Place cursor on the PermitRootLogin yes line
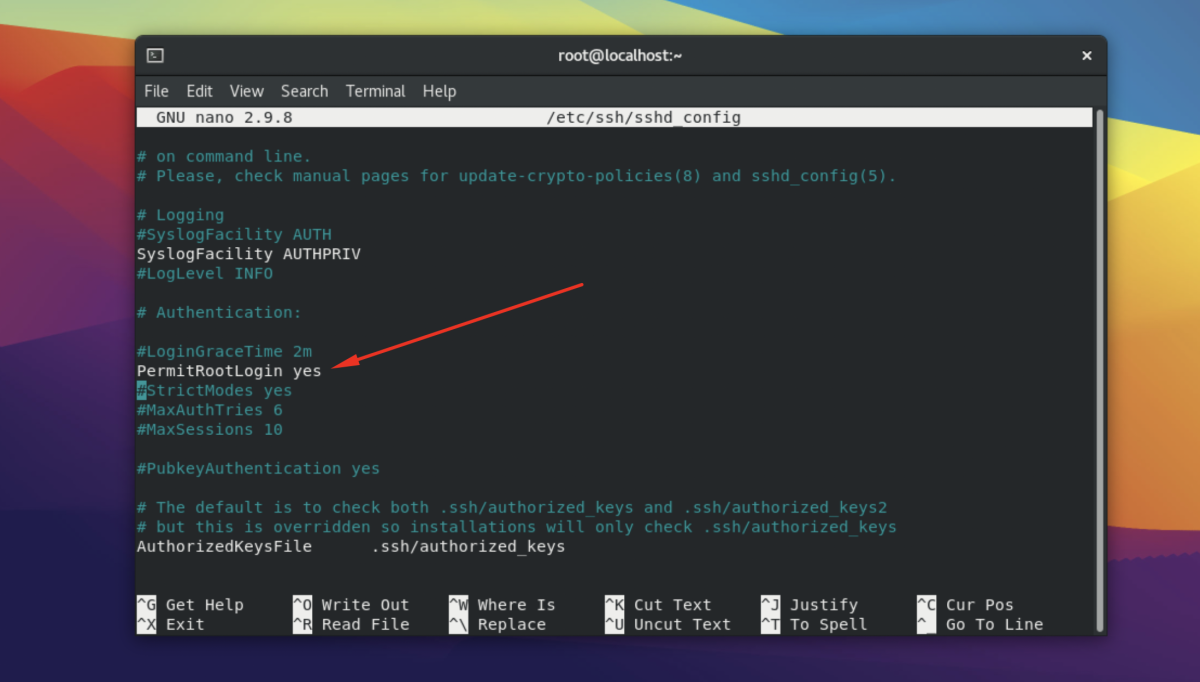This screenshot has width=1200, height=682. click(x=229, y=371)
